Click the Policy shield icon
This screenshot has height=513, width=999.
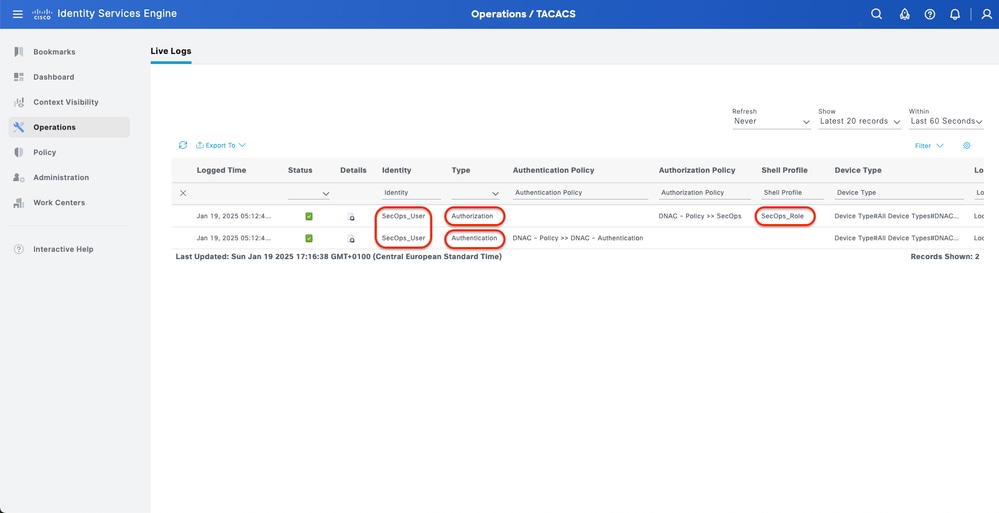[18, 152]
